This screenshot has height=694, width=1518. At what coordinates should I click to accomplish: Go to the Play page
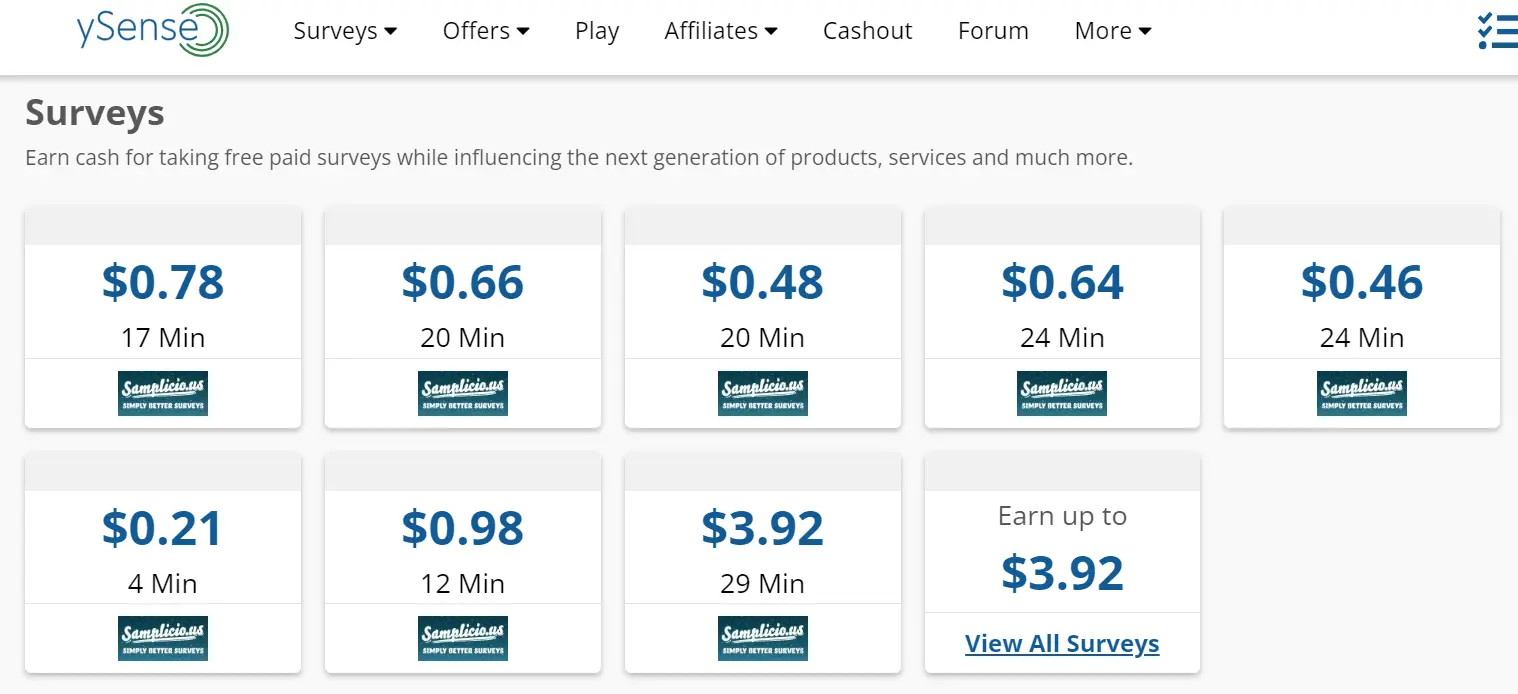coord(597,31)
